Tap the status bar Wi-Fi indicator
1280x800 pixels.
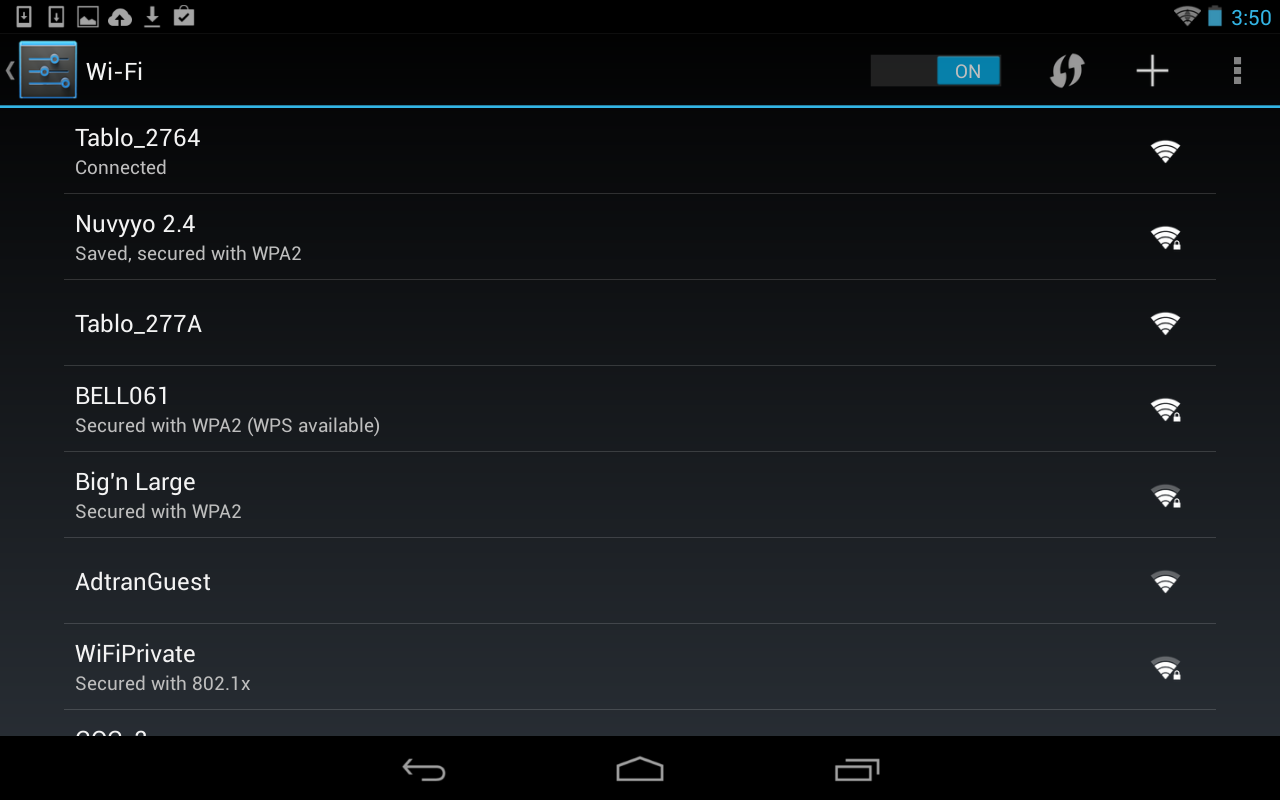(x=1187, y=16)
